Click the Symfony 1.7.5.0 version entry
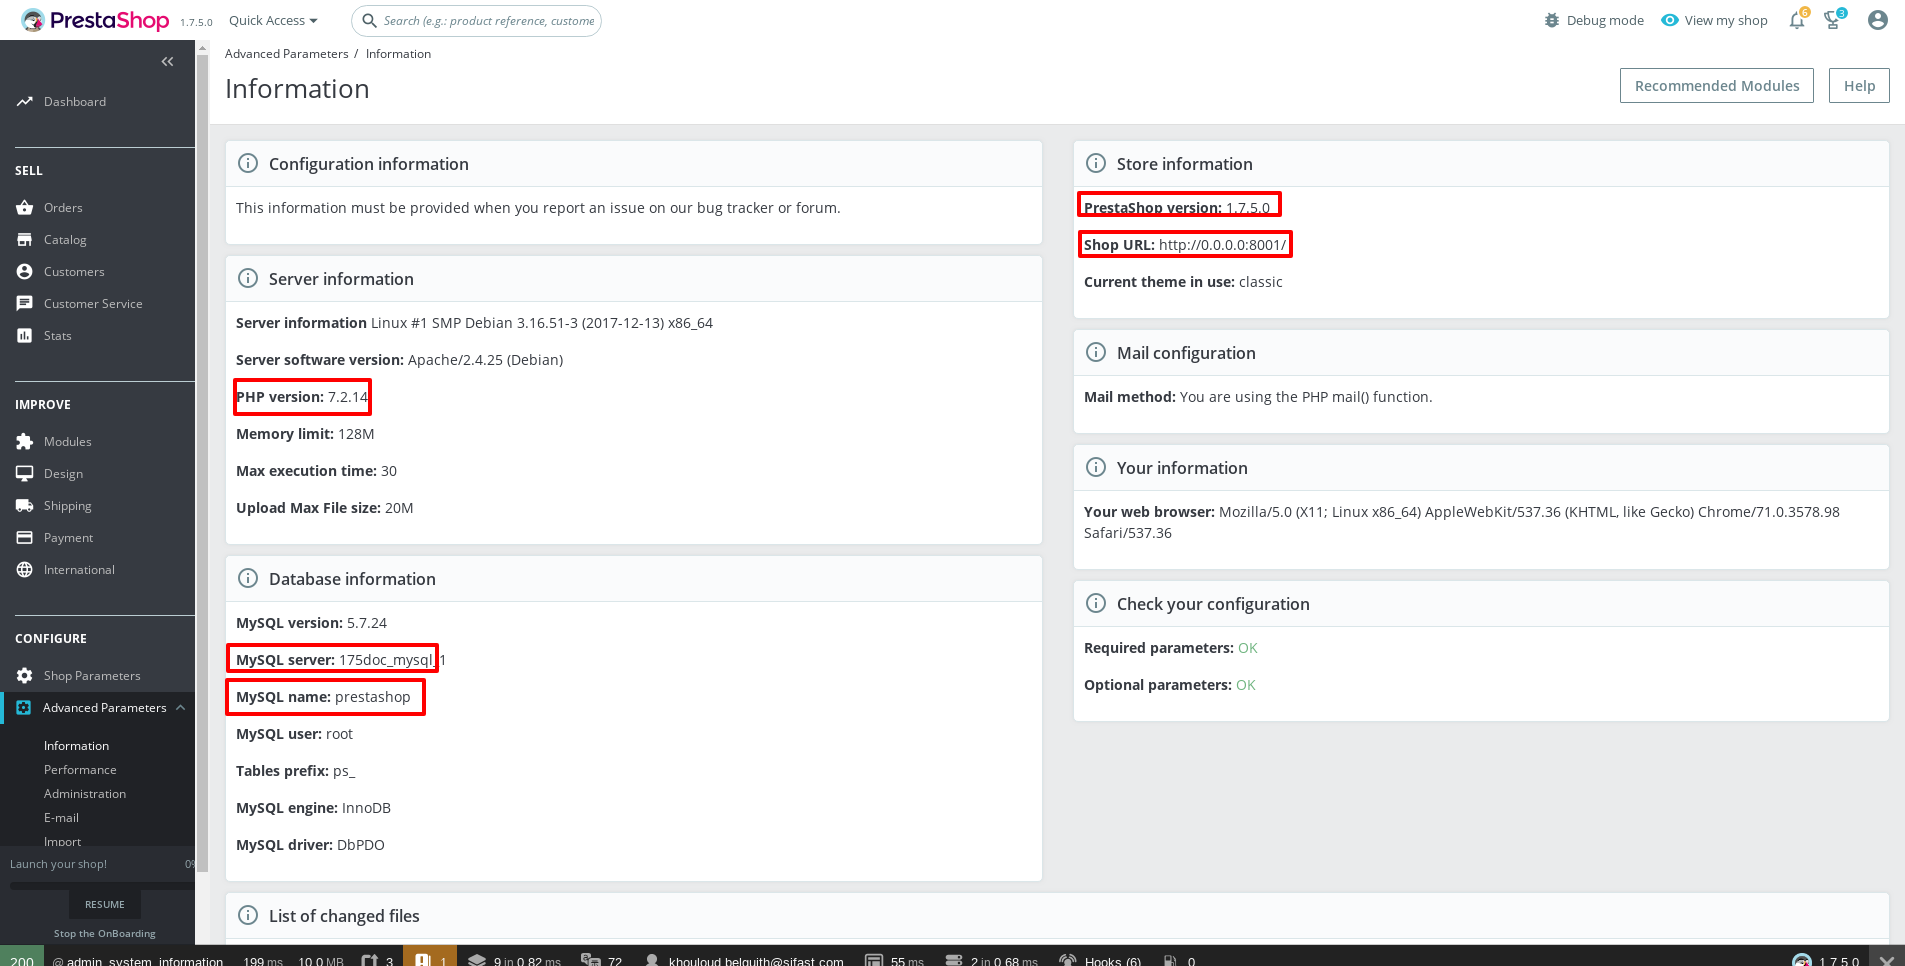The height and width of the screenshot is (966, 1905). coord(1826,959)
